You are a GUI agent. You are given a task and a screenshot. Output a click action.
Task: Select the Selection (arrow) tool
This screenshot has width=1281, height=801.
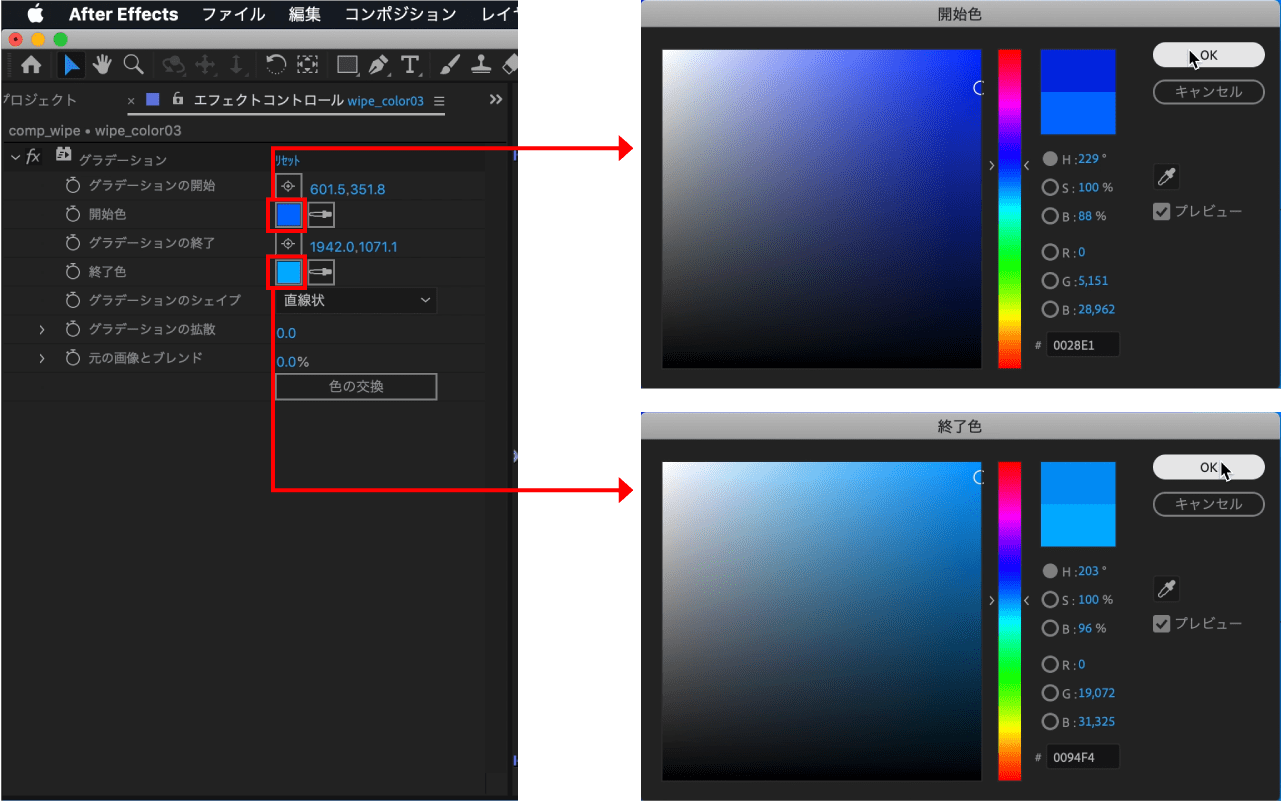pos(71,65)
